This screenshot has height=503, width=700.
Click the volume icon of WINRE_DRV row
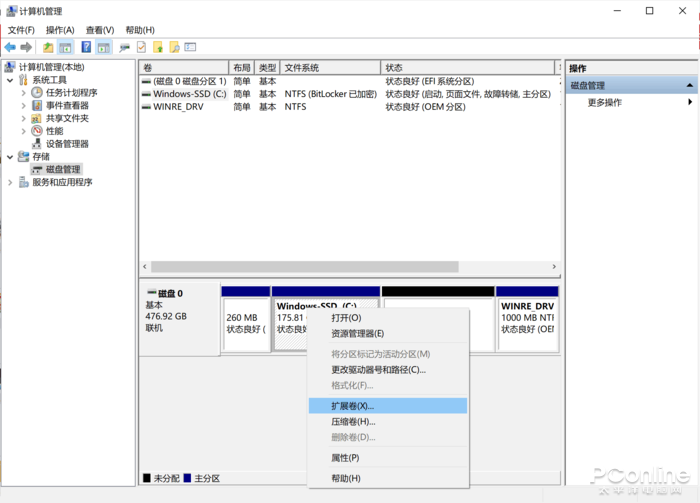click(146, 107)
